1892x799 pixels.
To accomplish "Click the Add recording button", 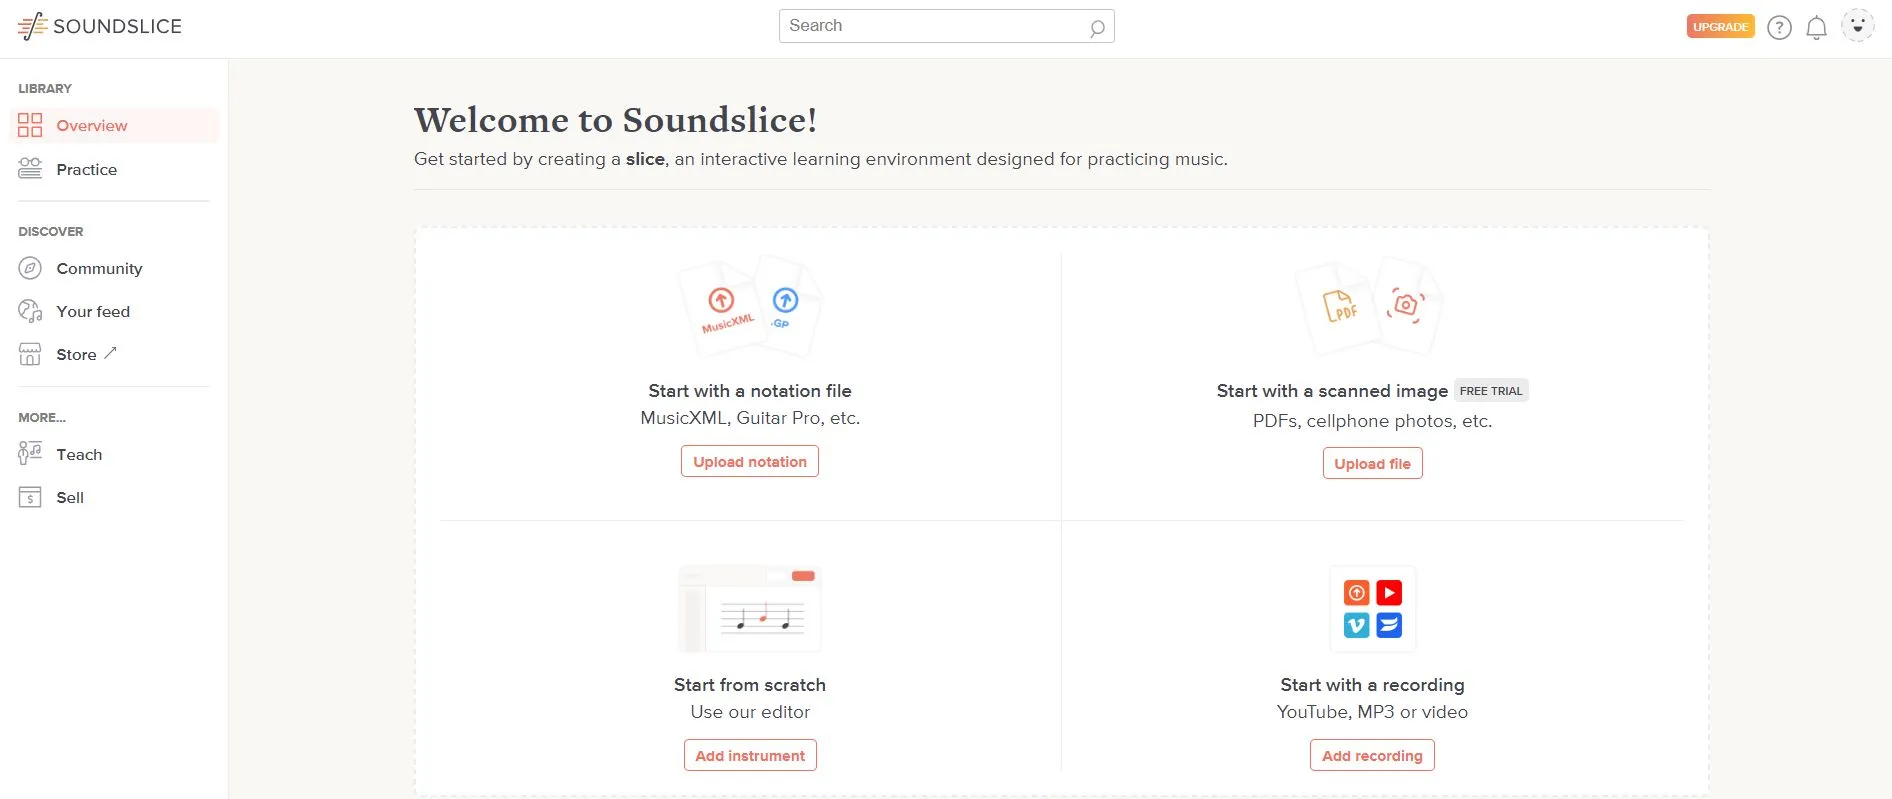I will point(1371,755).
